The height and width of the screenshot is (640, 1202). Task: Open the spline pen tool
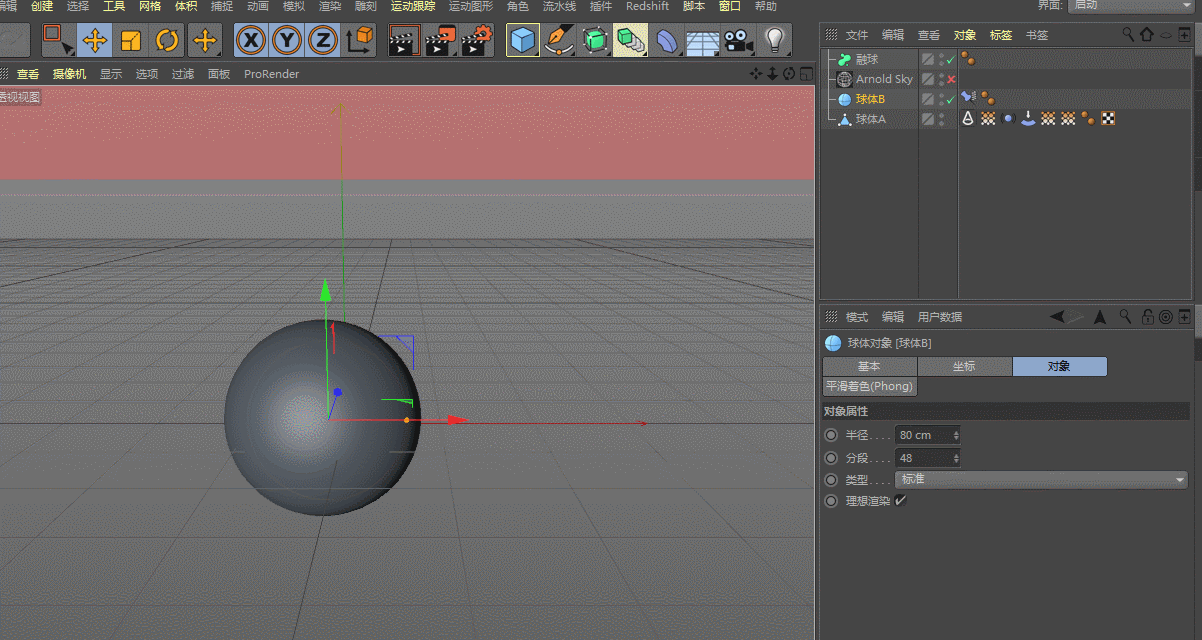click(559, 40)
